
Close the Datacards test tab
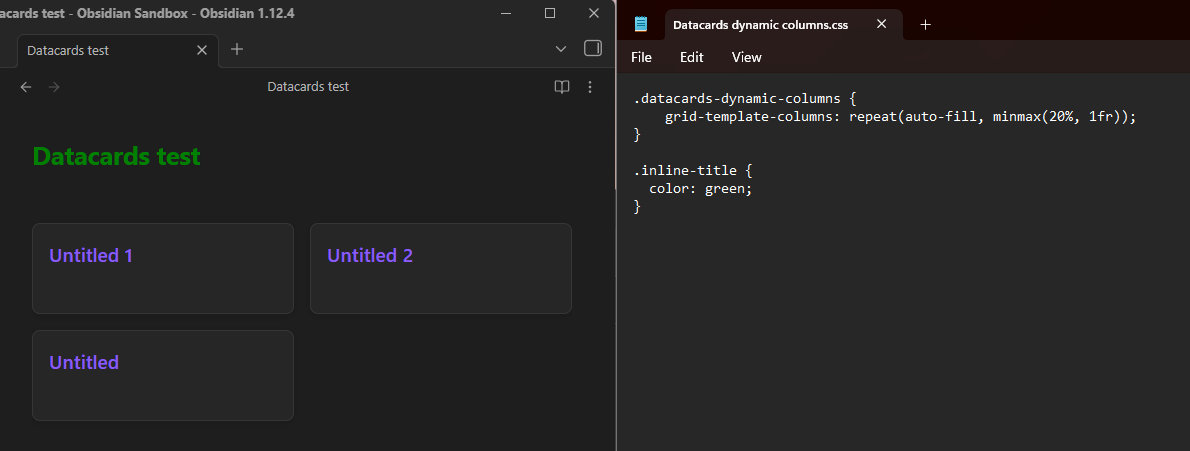pos(202,50)
